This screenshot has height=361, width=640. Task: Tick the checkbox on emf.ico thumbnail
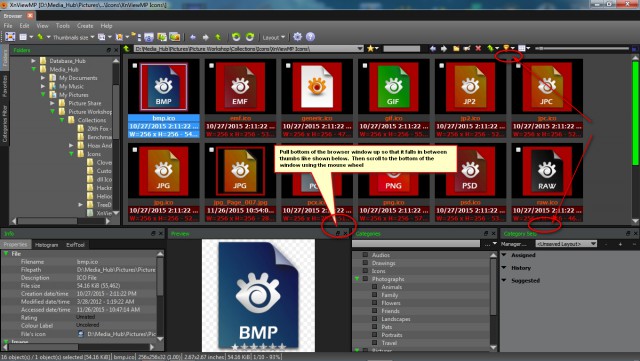[x=211, y=65]
